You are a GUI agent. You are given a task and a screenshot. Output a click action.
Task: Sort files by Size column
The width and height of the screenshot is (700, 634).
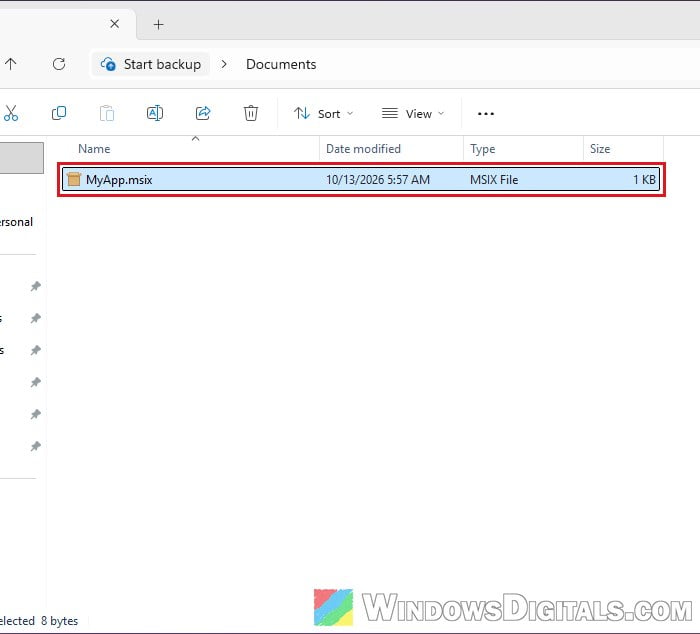tap(600, 149)
